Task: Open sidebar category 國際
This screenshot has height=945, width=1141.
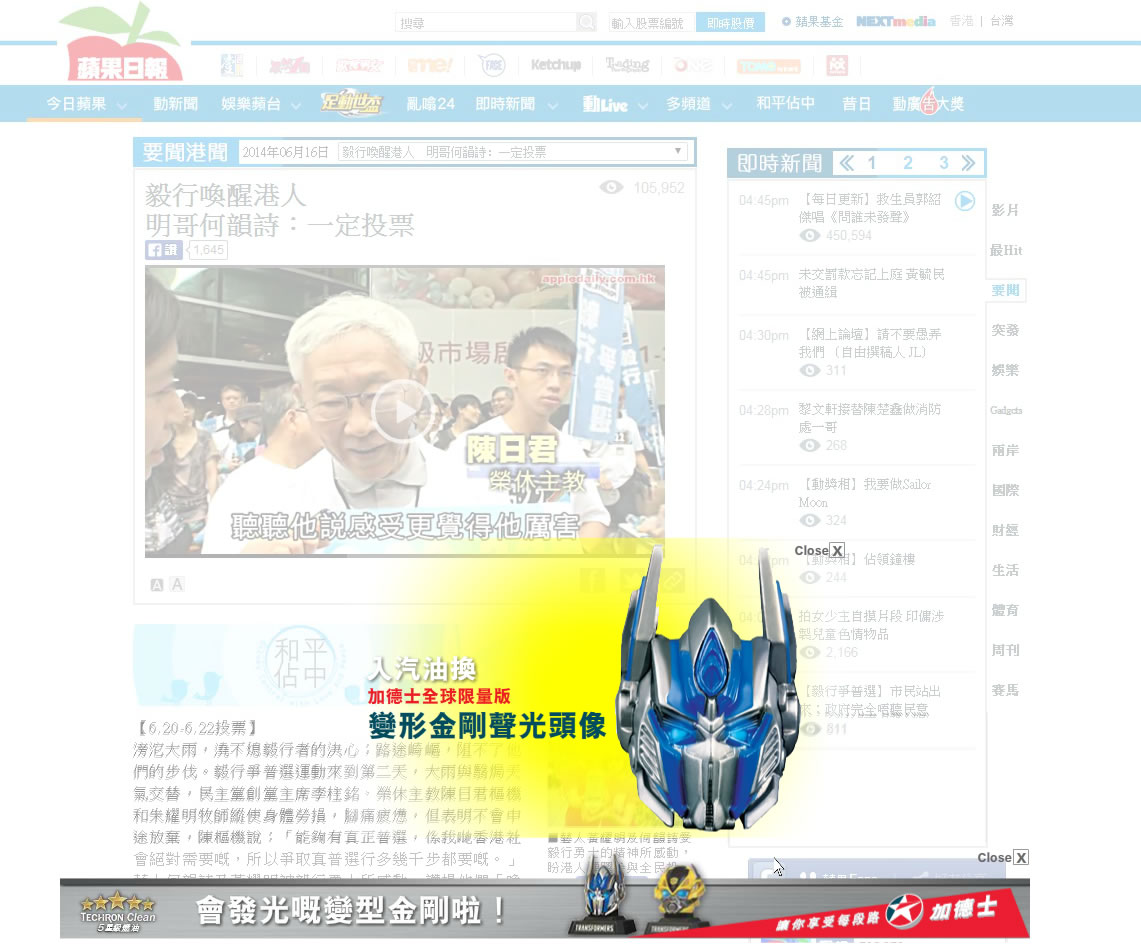Action: point(1005,490)
